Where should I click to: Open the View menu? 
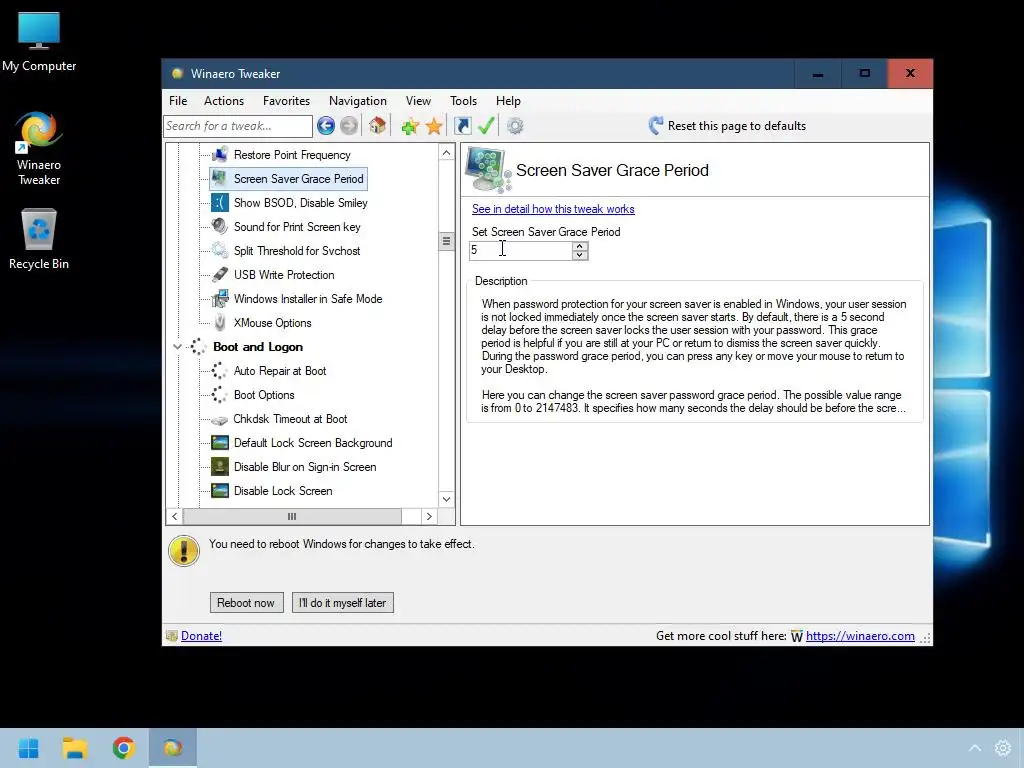tap(418, 101)
